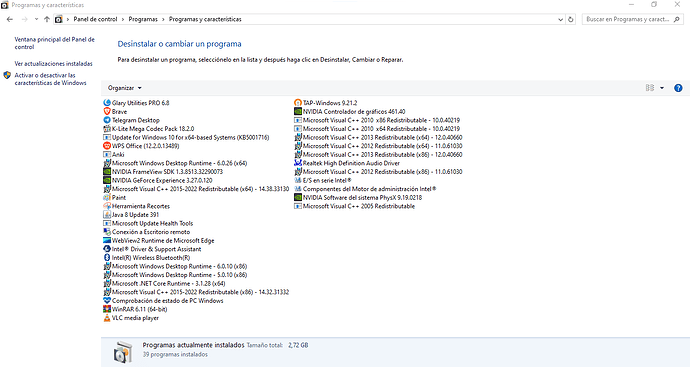The width and height of the screenshot is (690, 367).
Task: Select the Anki program icon
Action: click(x=106, y=154)
